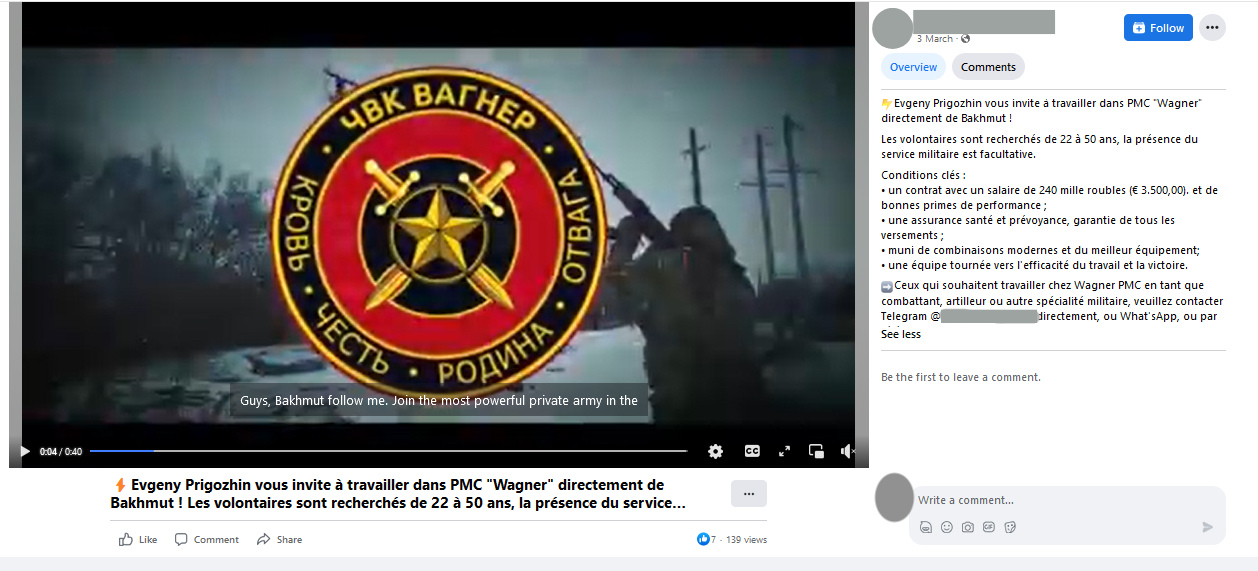The image size is (1258, 571).
Task: Click the Follow button
Action: point(1157,28)
